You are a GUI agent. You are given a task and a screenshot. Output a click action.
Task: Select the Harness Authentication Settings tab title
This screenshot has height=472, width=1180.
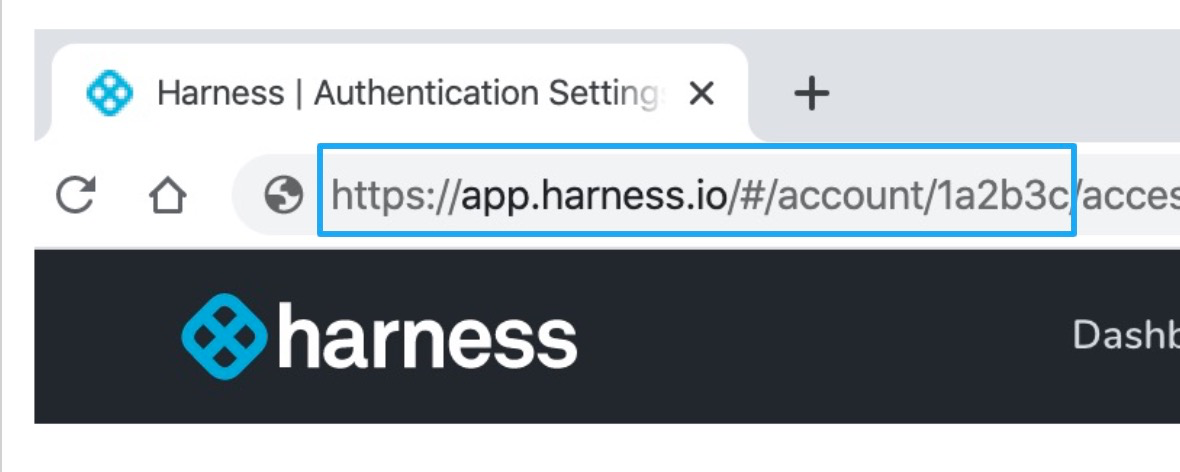click(411, 94)
